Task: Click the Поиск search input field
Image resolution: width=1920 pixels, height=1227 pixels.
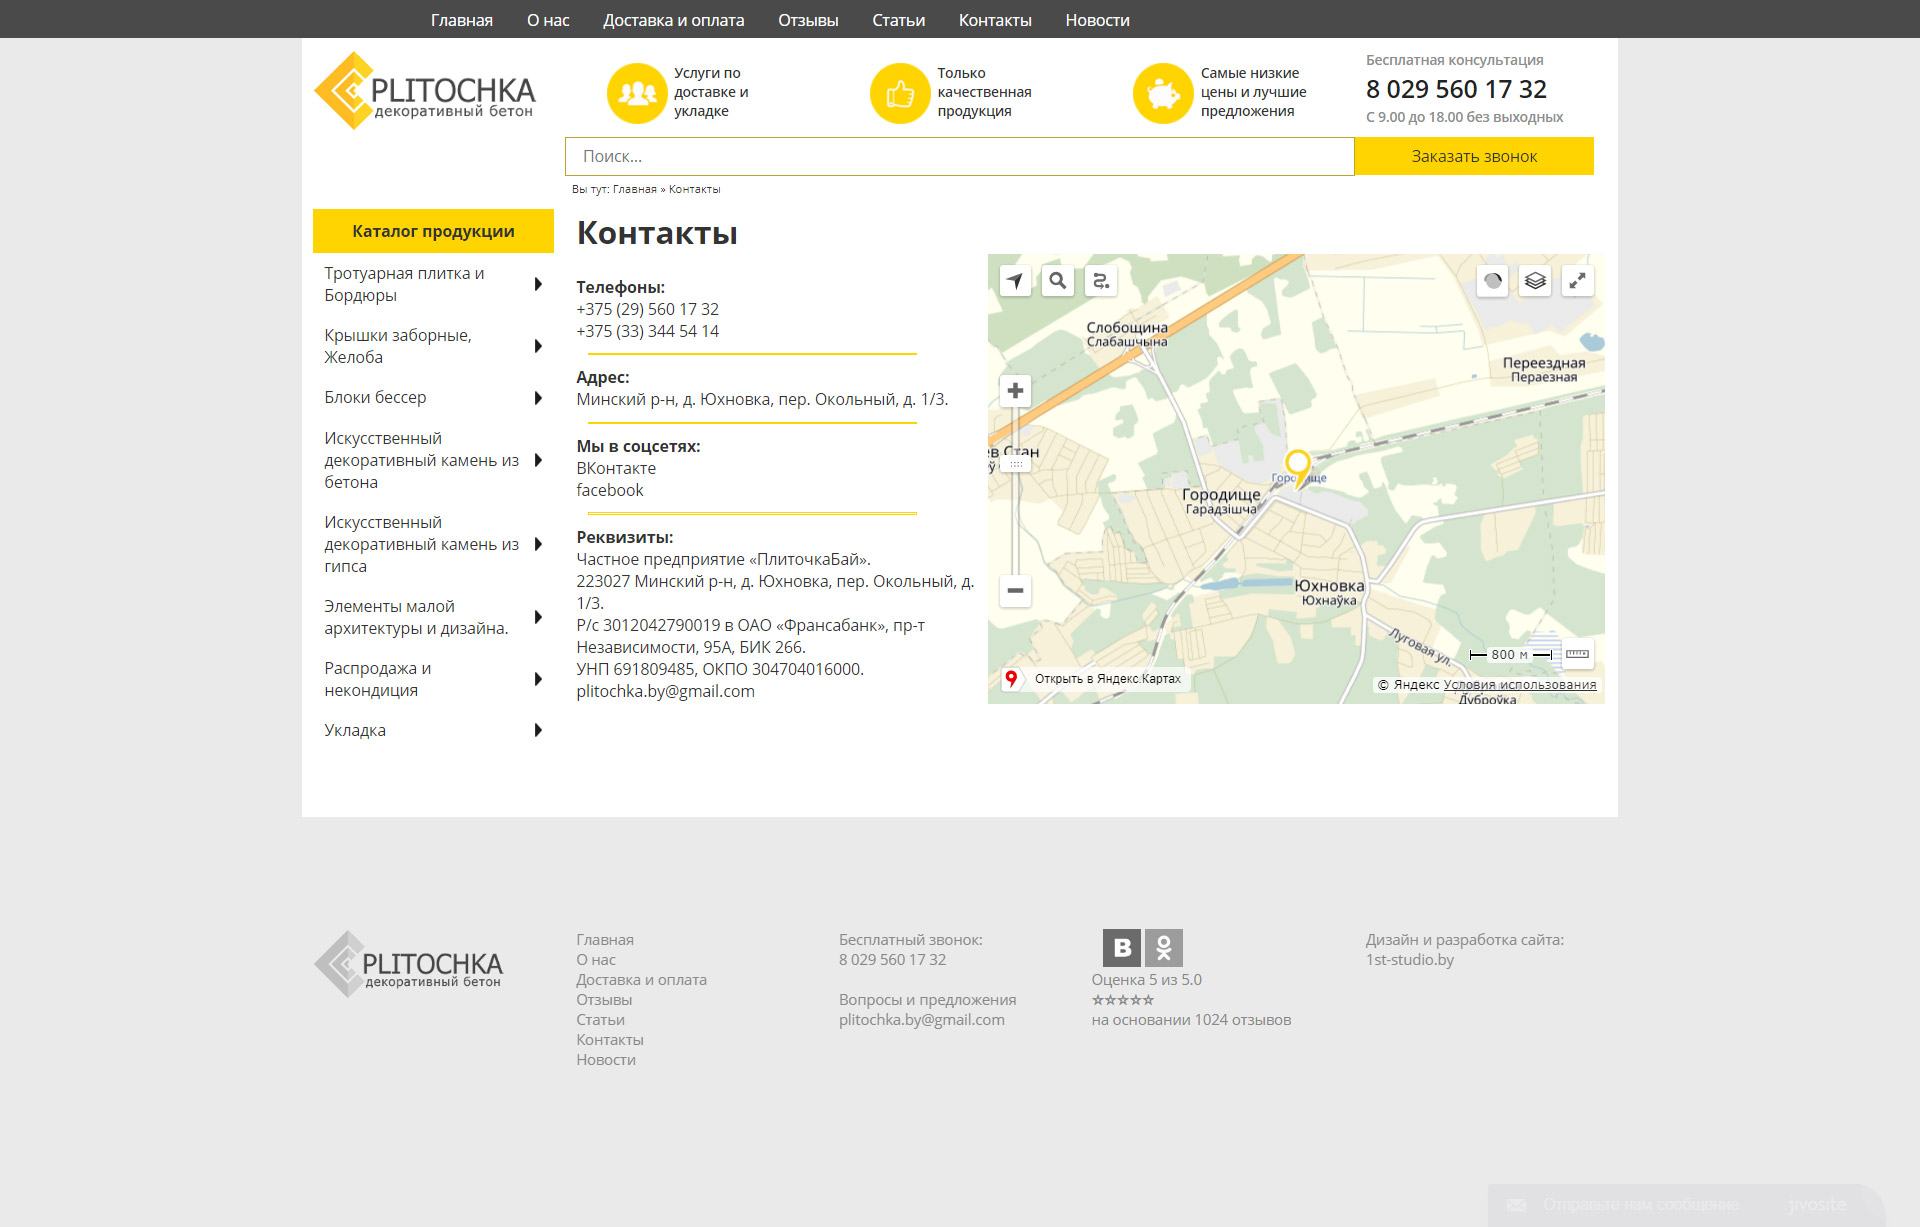Action: [958, 157]
